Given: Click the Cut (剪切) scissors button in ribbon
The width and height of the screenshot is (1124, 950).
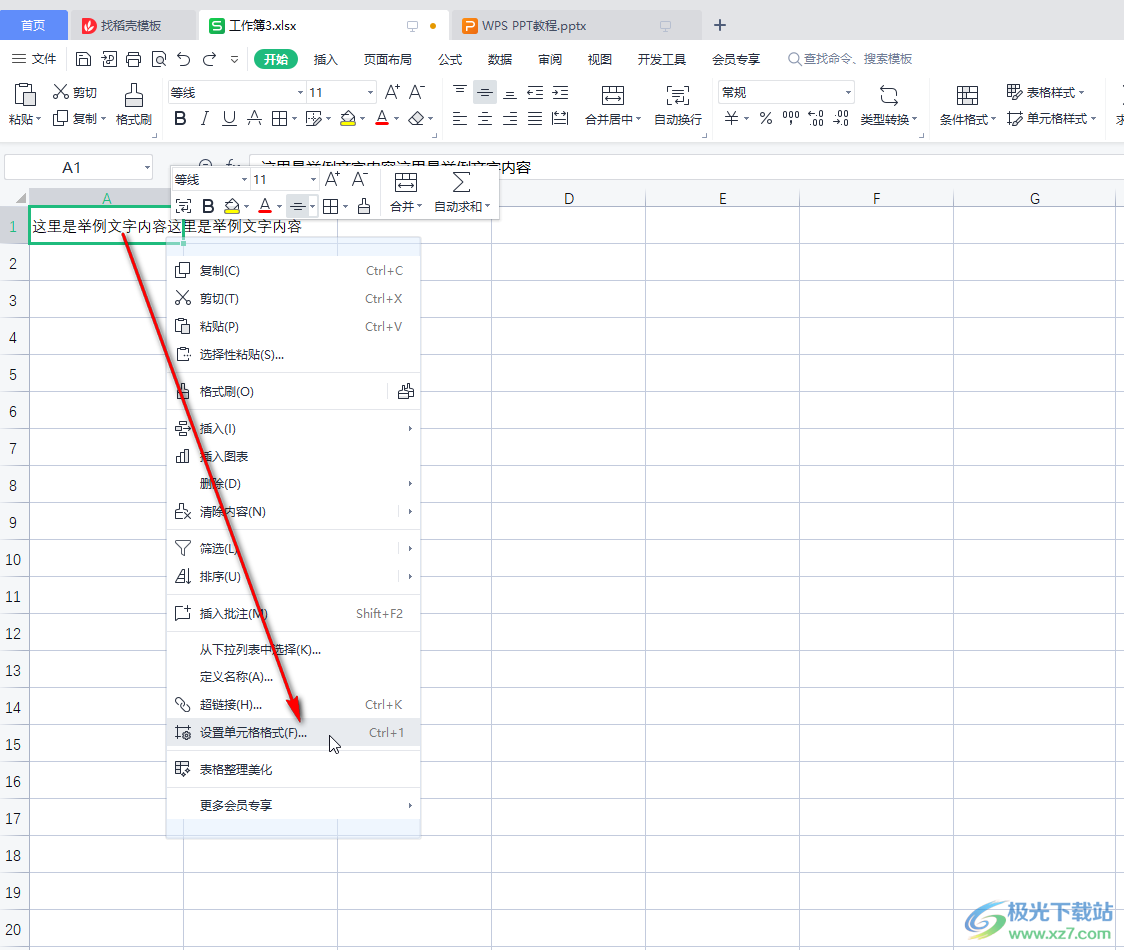Looking at the screenshot, I should [75, 92].
